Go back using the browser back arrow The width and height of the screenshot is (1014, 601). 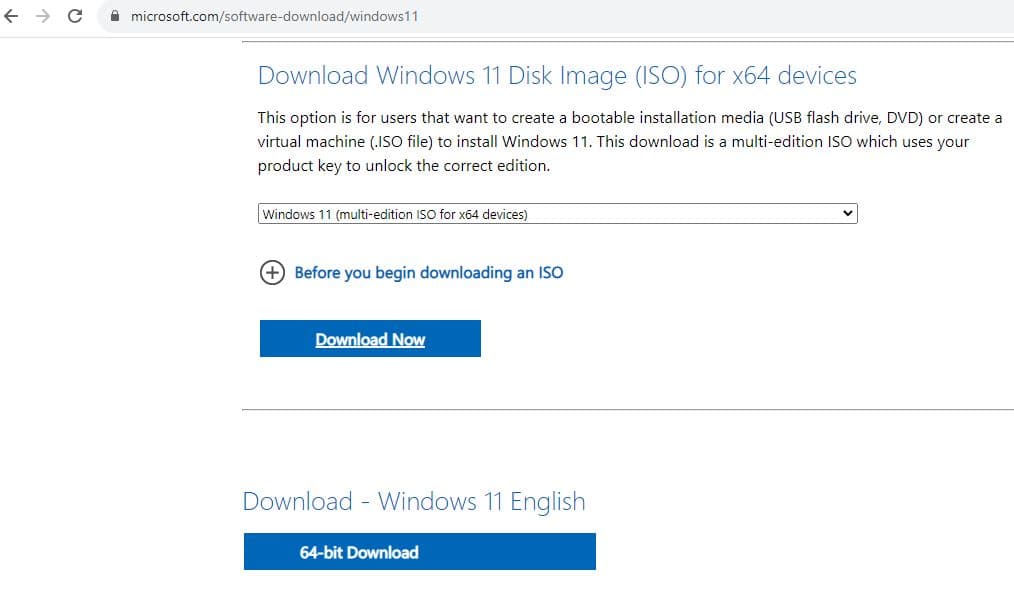pos(12,17)
